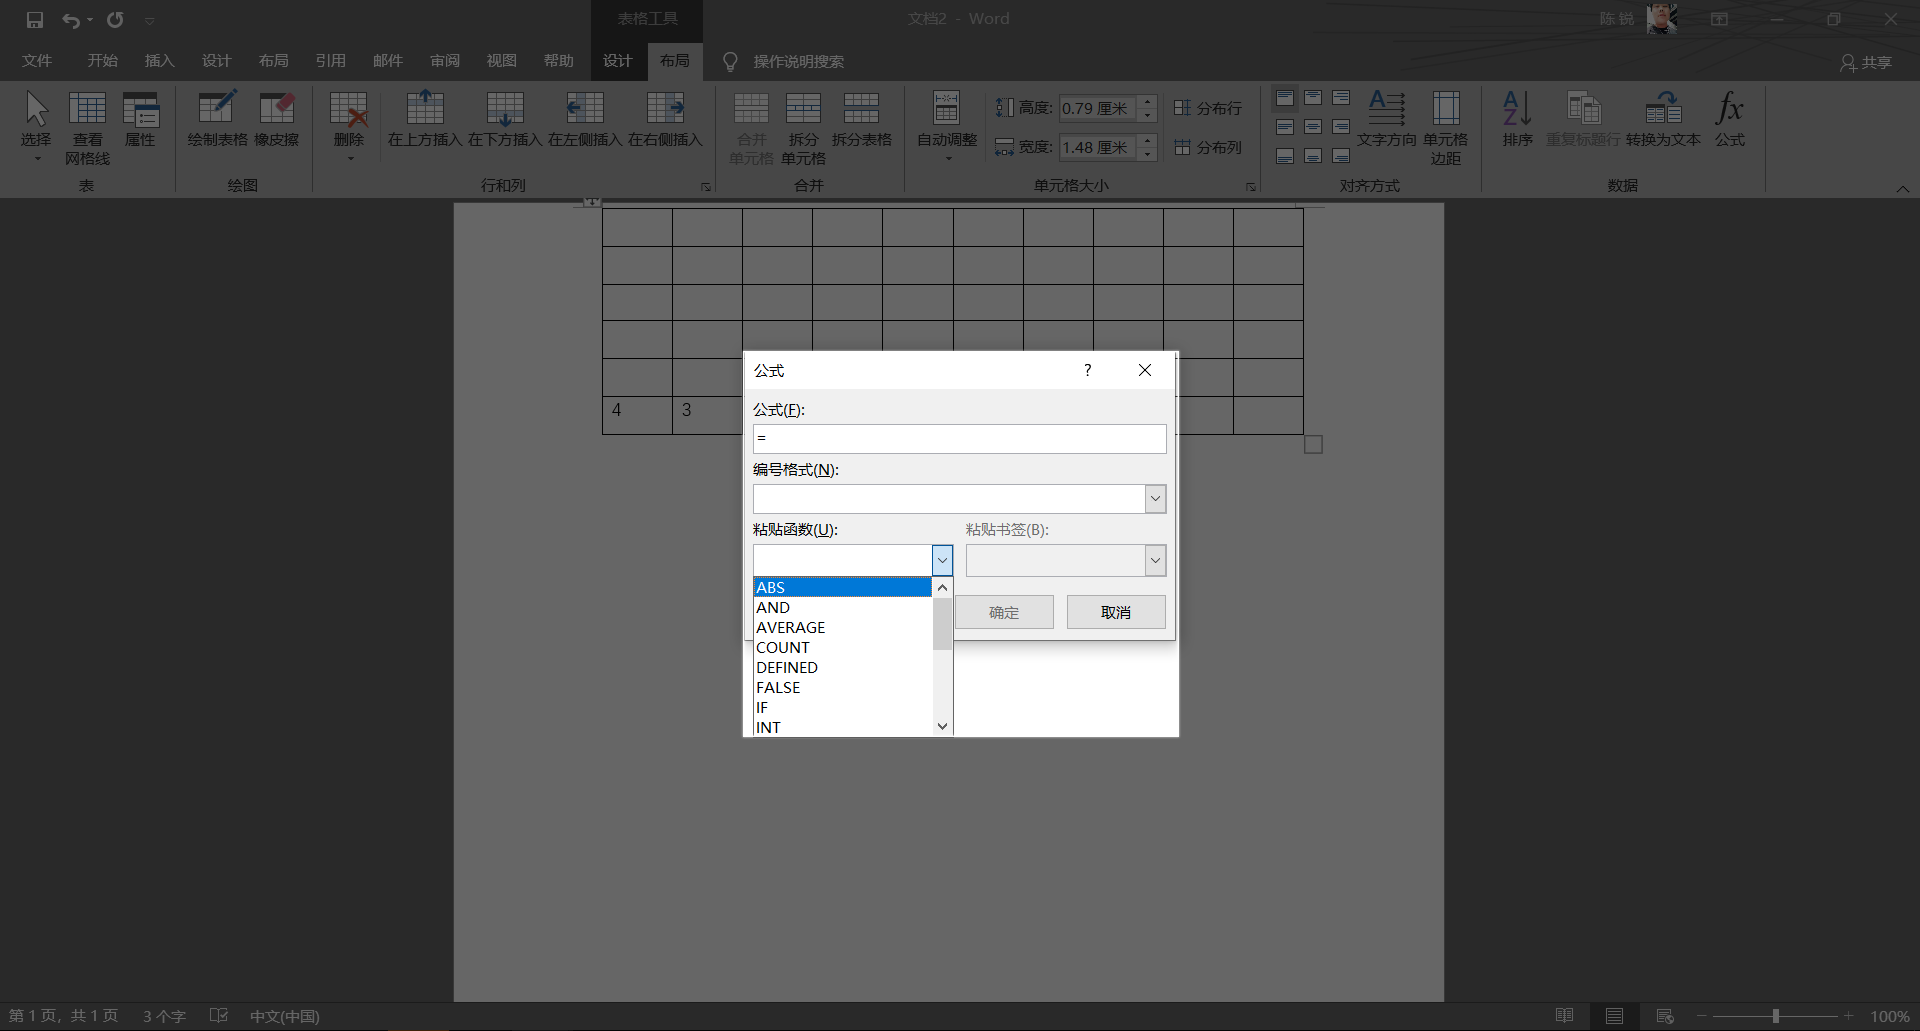The width and height of the screenshot is (1920, 1031).
Task: Switch to the Review (审阅) tab
Action: pos(445,61)
